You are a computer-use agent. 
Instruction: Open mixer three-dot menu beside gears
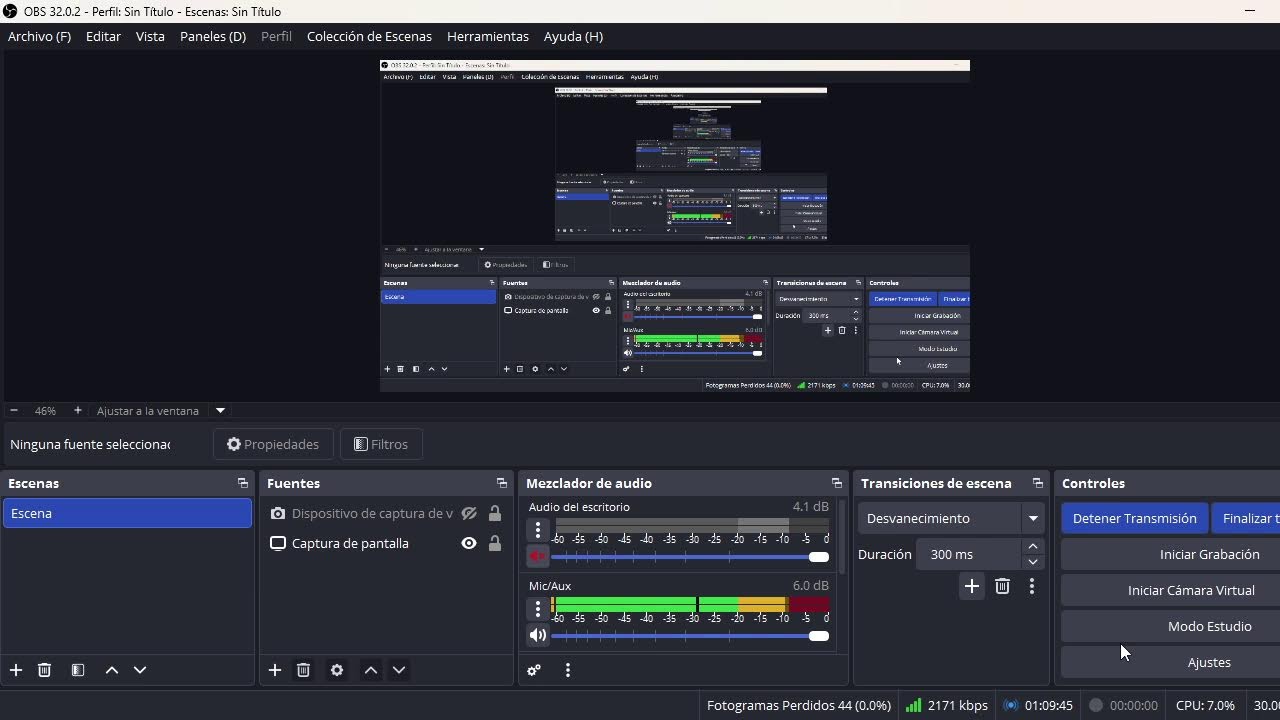(568, 670)
